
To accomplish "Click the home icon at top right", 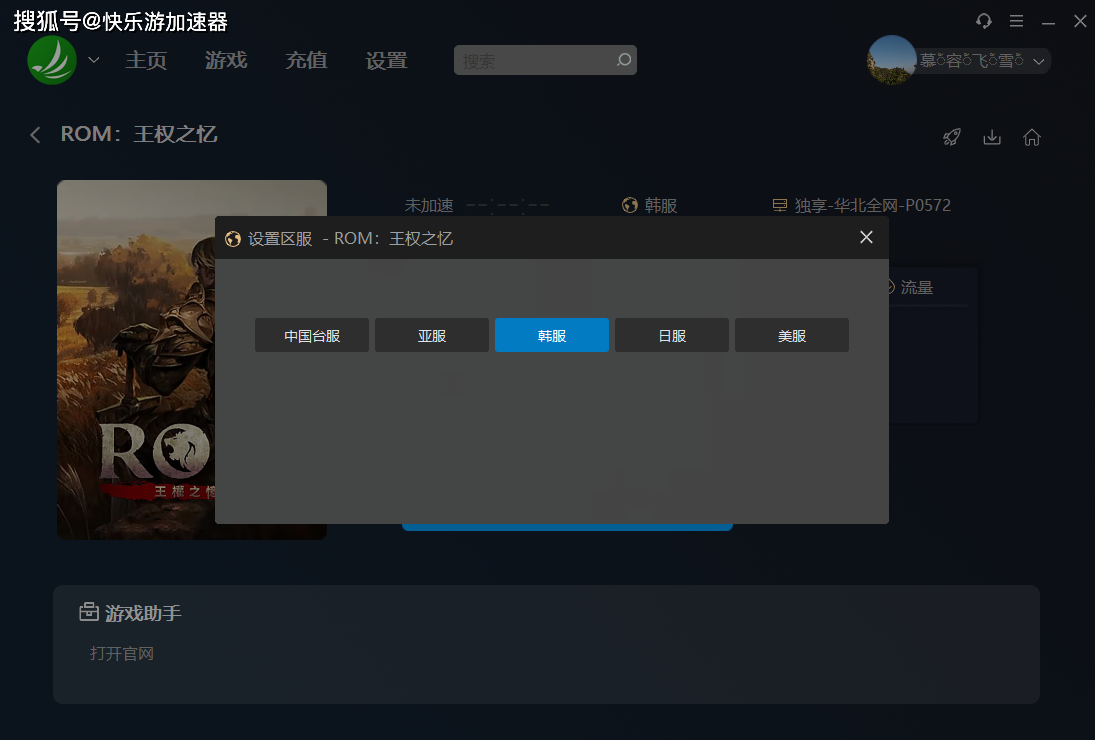I will click(1032, 138).
